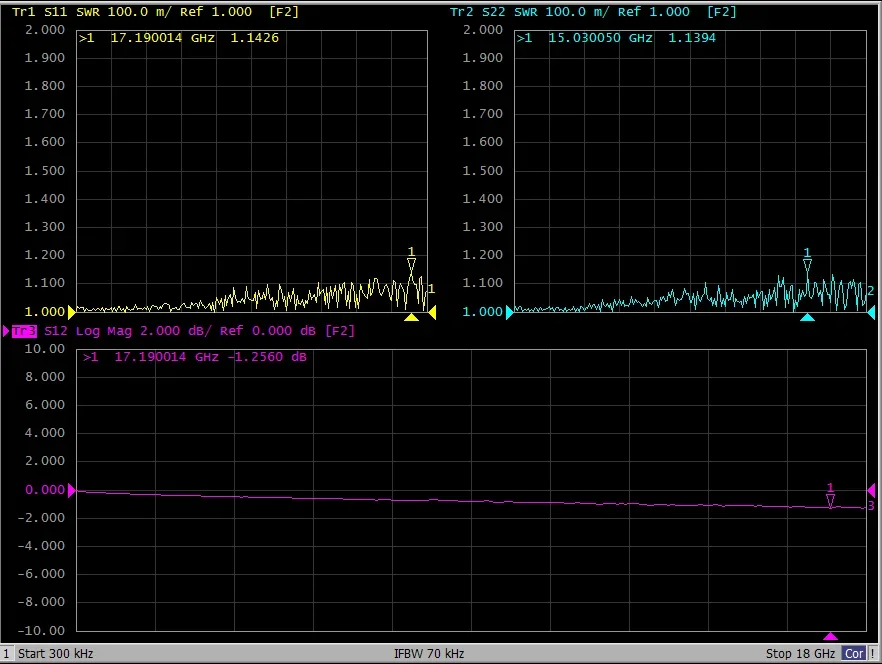The image size is (882, 664).
Task: Click the highlighted Tr3 trace label
Action: (24, 331)
